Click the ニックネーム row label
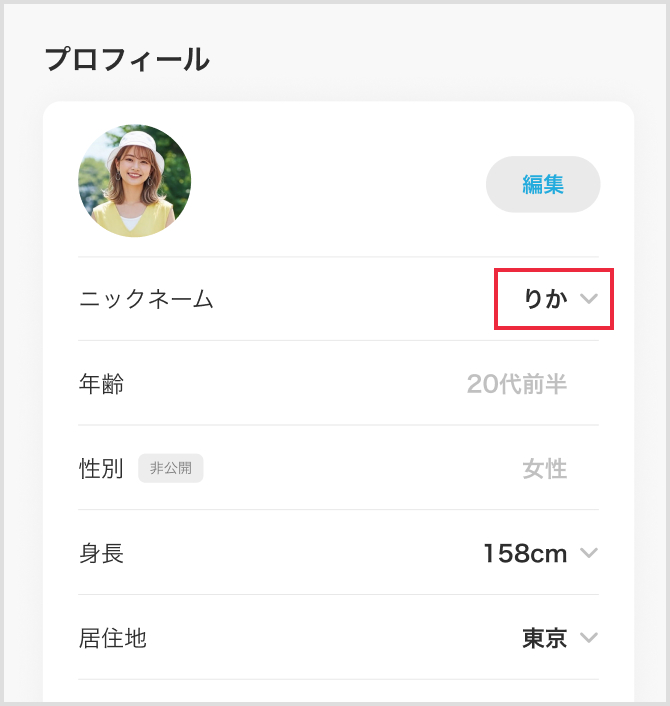This screenshot has height=706, width=670. pyautogui.click(x=146, y=298)
